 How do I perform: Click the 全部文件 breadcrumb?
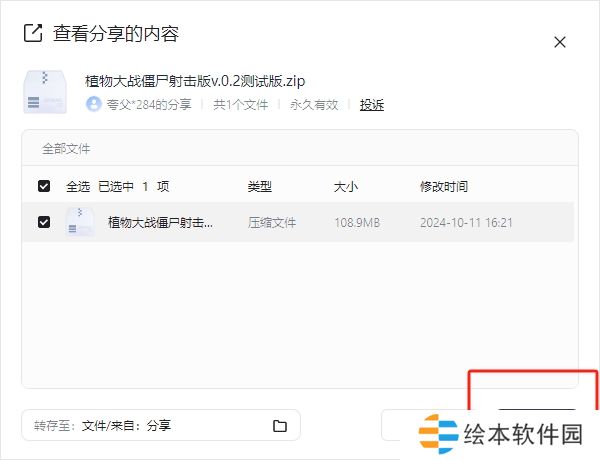coord(66,148)
